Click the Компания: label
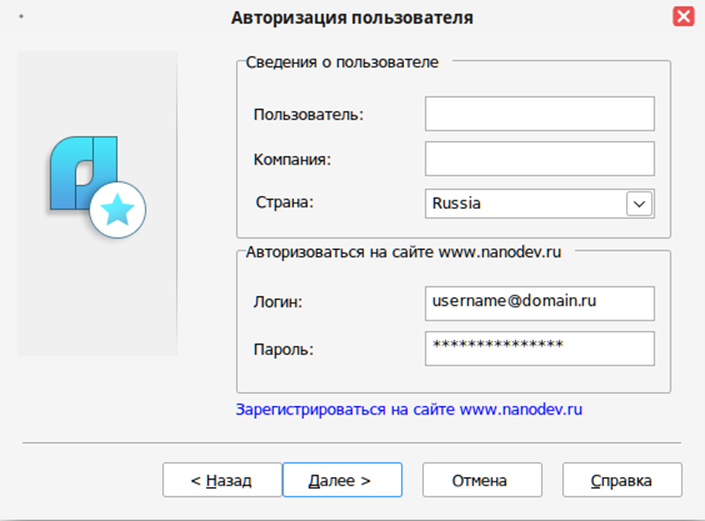705x521 pixels. pos(292,159)
